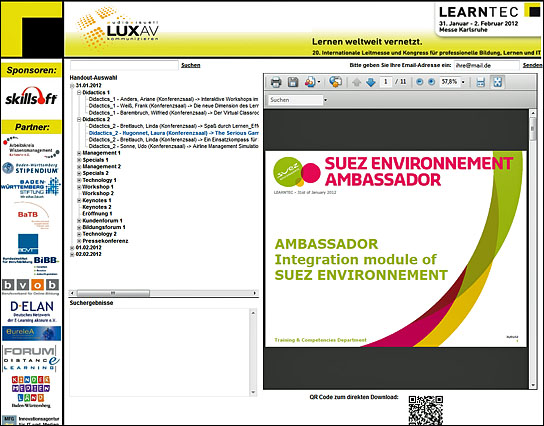The width and height of the screenshot is (544, 426).
Task: Expand the 02.02.2012 date node
Action: [72, 254]
